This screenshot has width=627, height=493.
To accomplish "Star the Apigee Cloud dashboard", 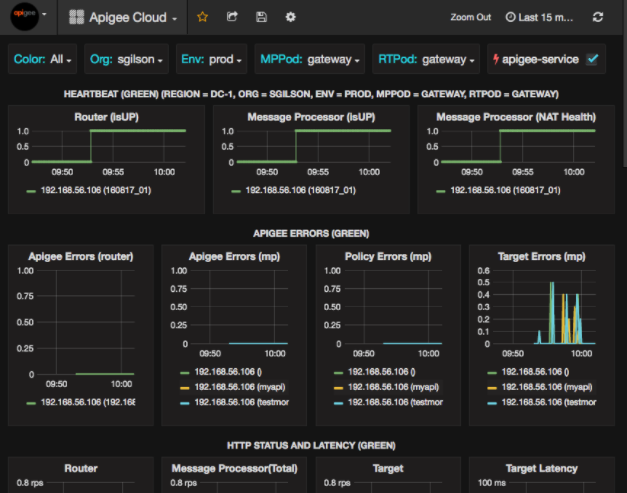I will coord(203,17).
